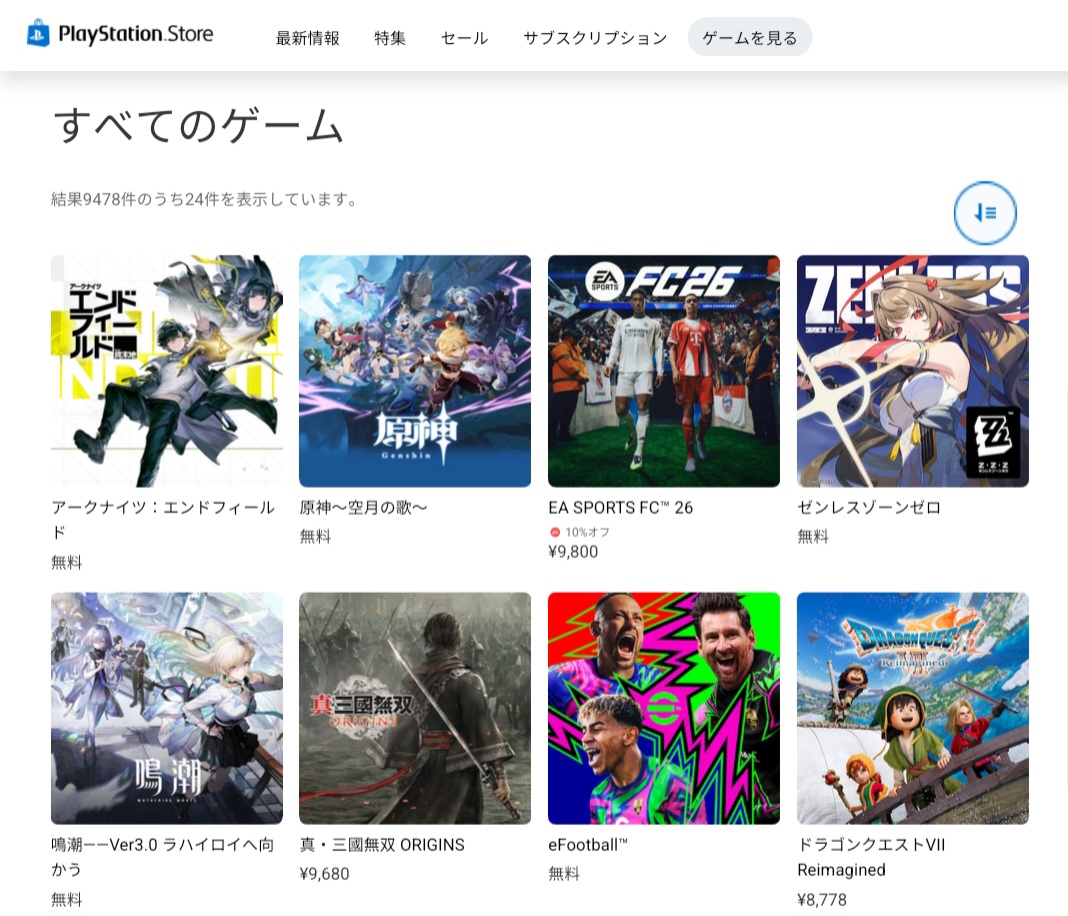Open the 最新情報 menu tab

307,38
